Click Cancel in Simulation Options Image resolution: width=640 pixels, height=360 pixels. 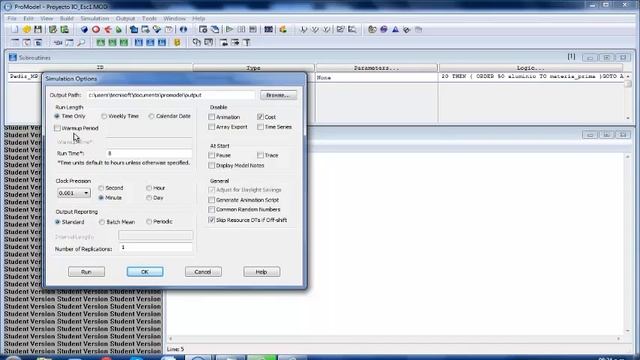[203, 272]
